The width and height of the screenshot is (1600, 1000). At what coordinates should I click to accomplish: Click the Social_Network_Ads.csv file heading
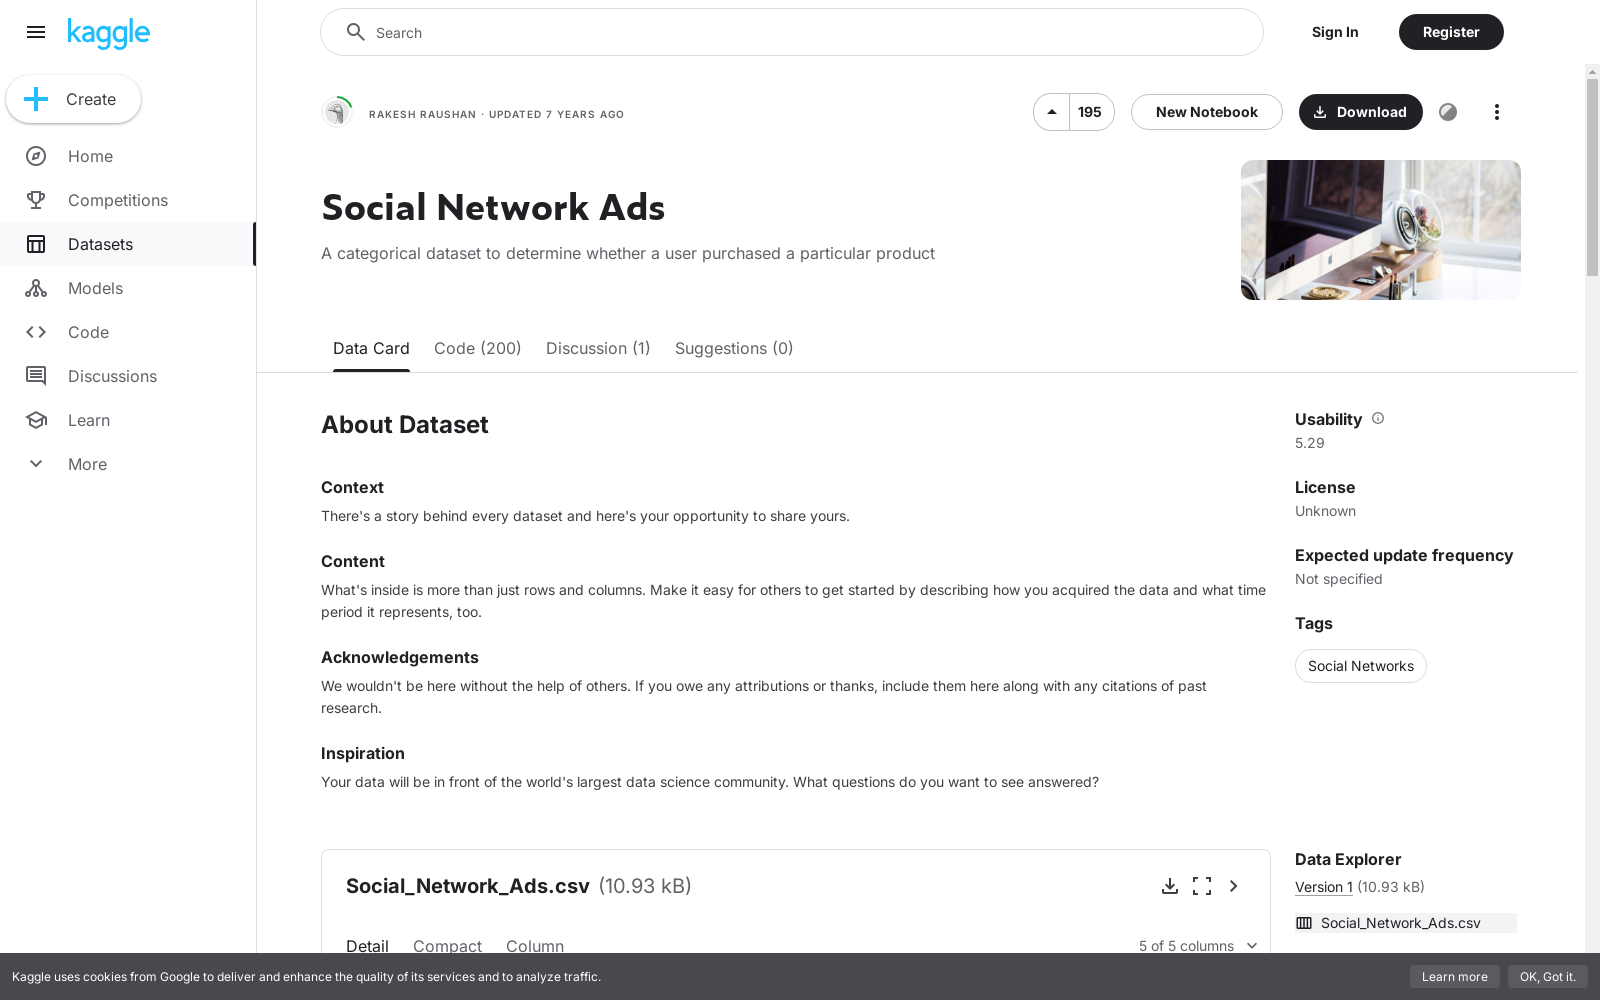point(468,886)
